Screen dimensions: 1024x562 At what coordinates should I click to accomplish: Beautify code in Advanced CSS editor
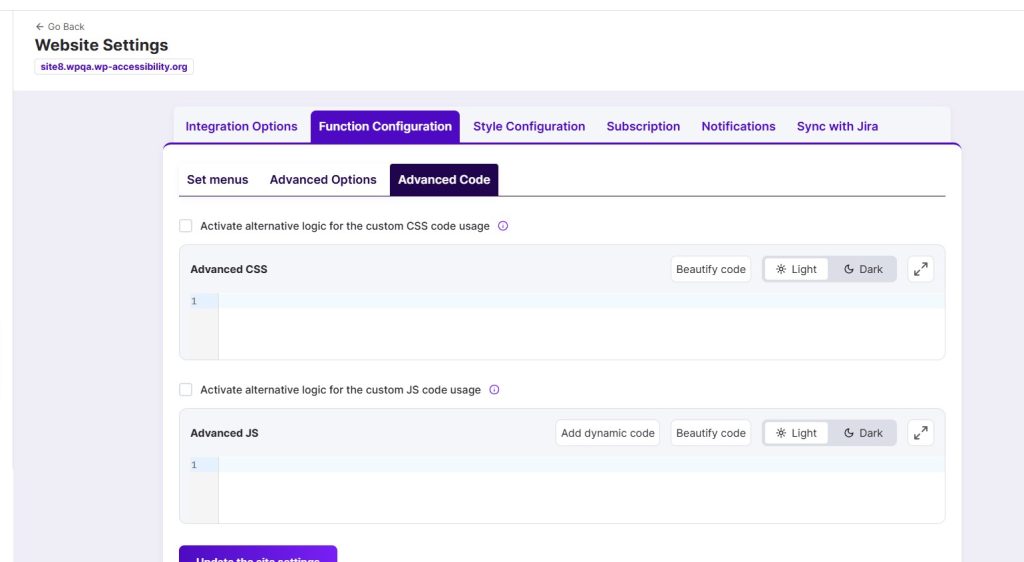click(710, 269)
